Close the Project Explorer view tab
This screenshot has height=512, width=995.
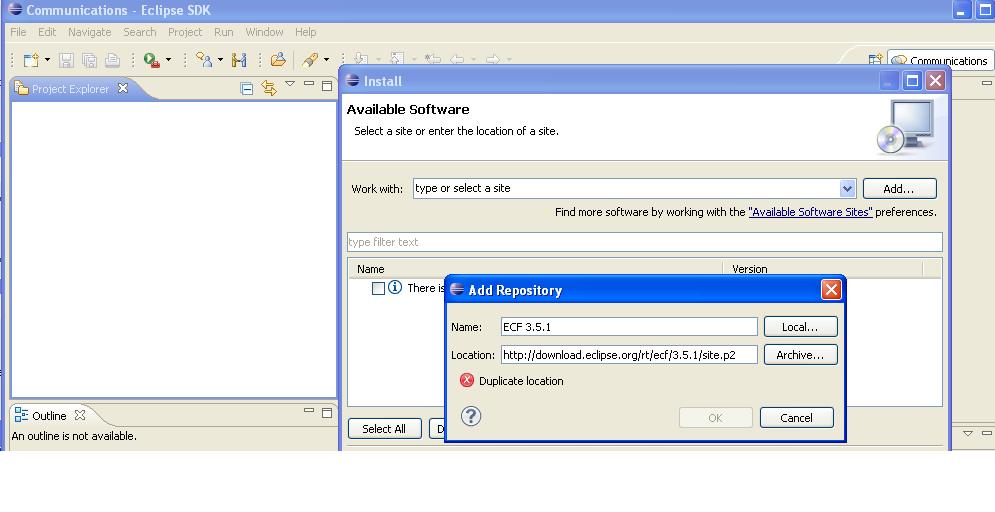[123, 88]
